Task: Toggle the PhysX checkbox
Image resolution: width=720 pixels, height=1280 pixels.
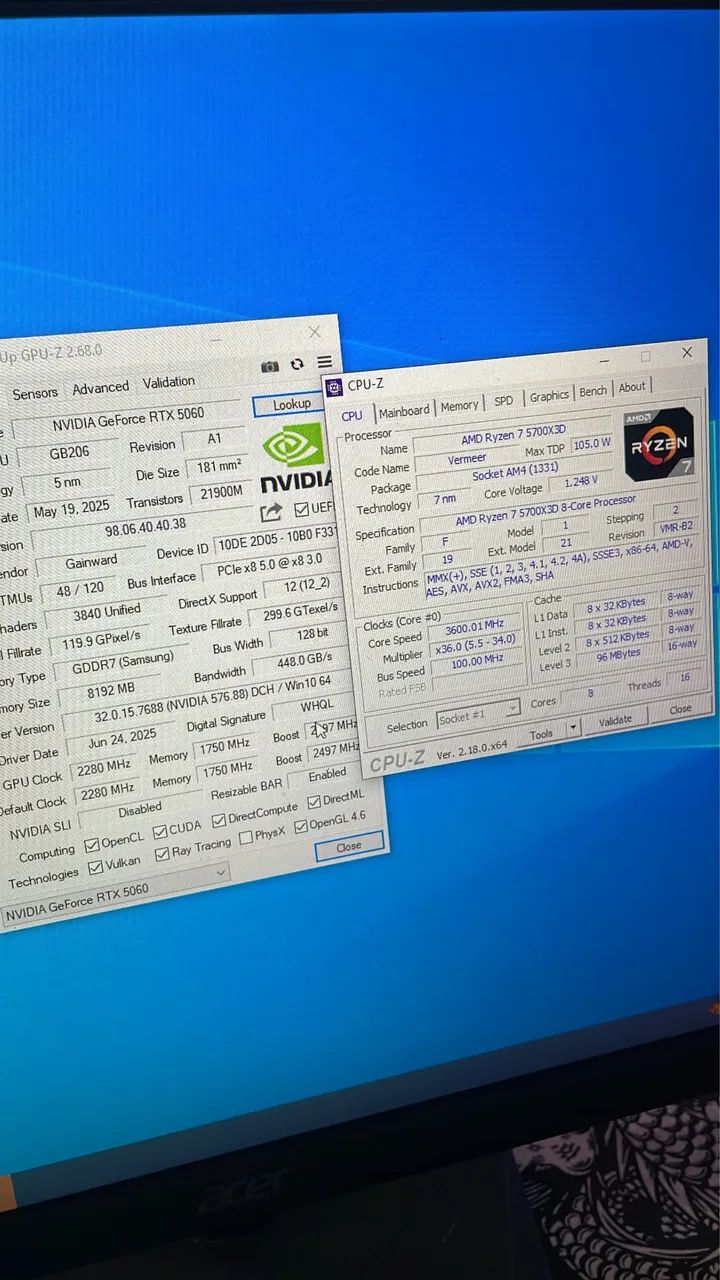Action: pos(245,837)
